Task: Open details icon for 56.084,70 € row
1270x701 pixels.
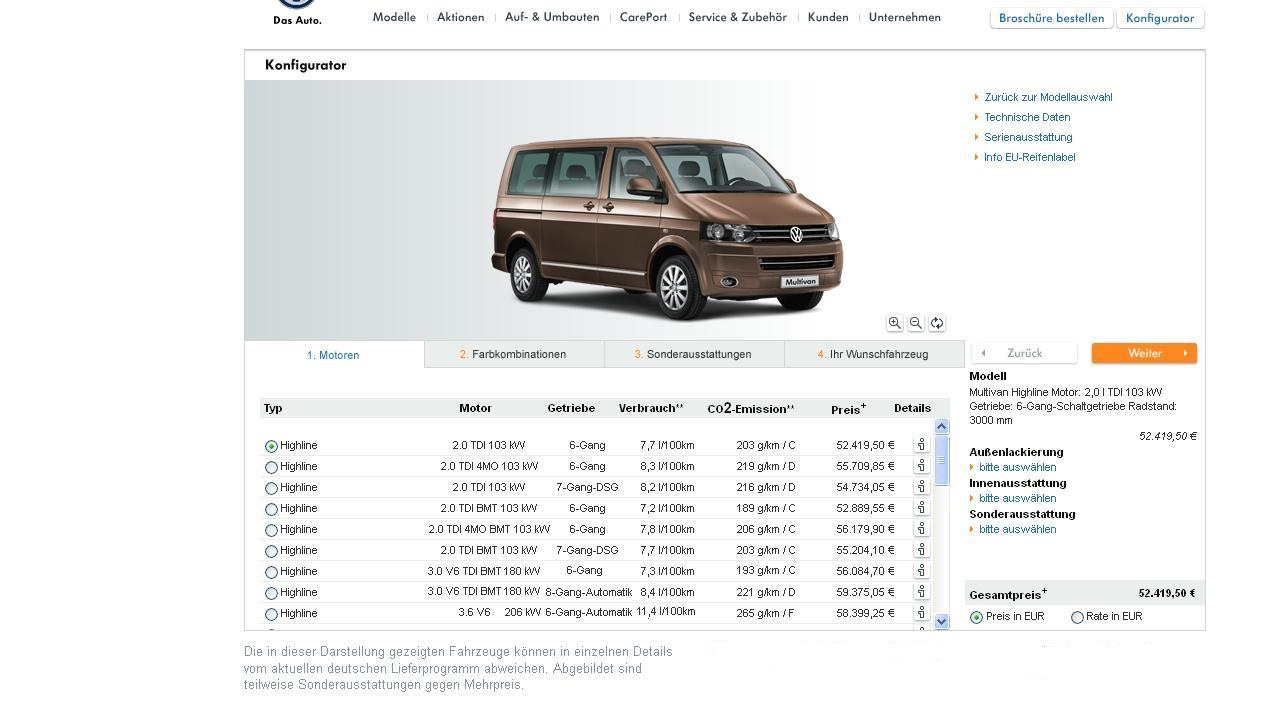Action: 921,571
